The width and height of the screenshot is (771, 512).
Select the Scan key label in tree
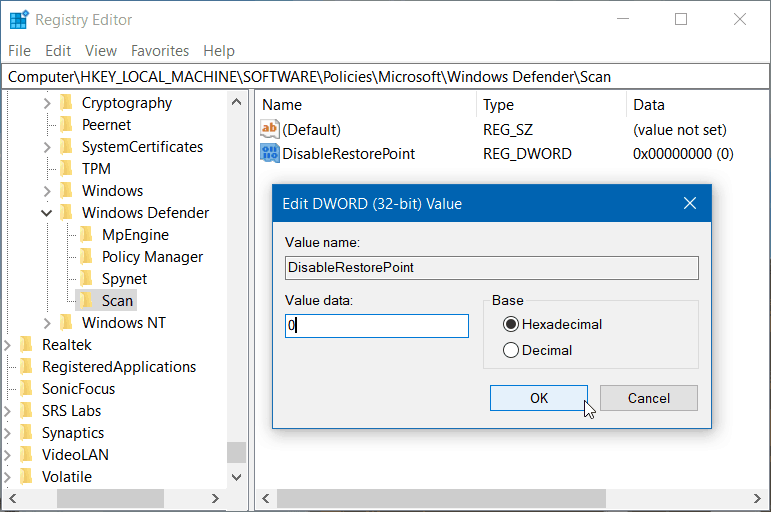coord(117,301)
